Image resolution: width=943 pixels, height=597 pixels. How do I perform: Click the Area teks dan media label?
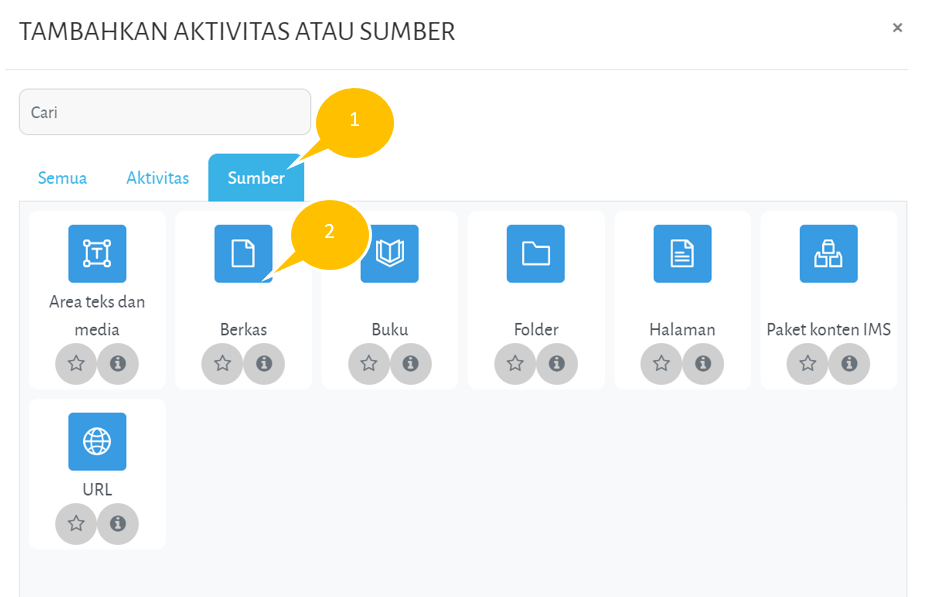97,315
